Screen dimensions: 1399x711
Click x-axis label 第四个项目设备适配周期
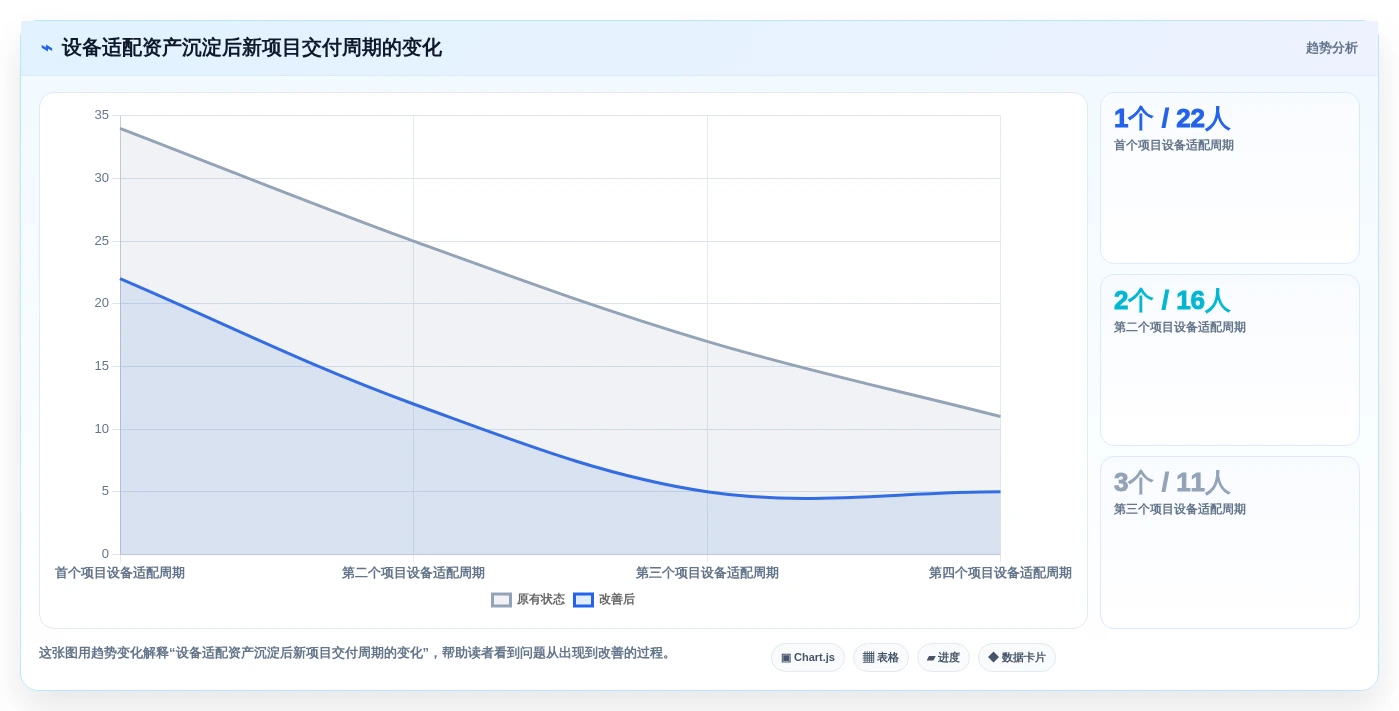1000,573
